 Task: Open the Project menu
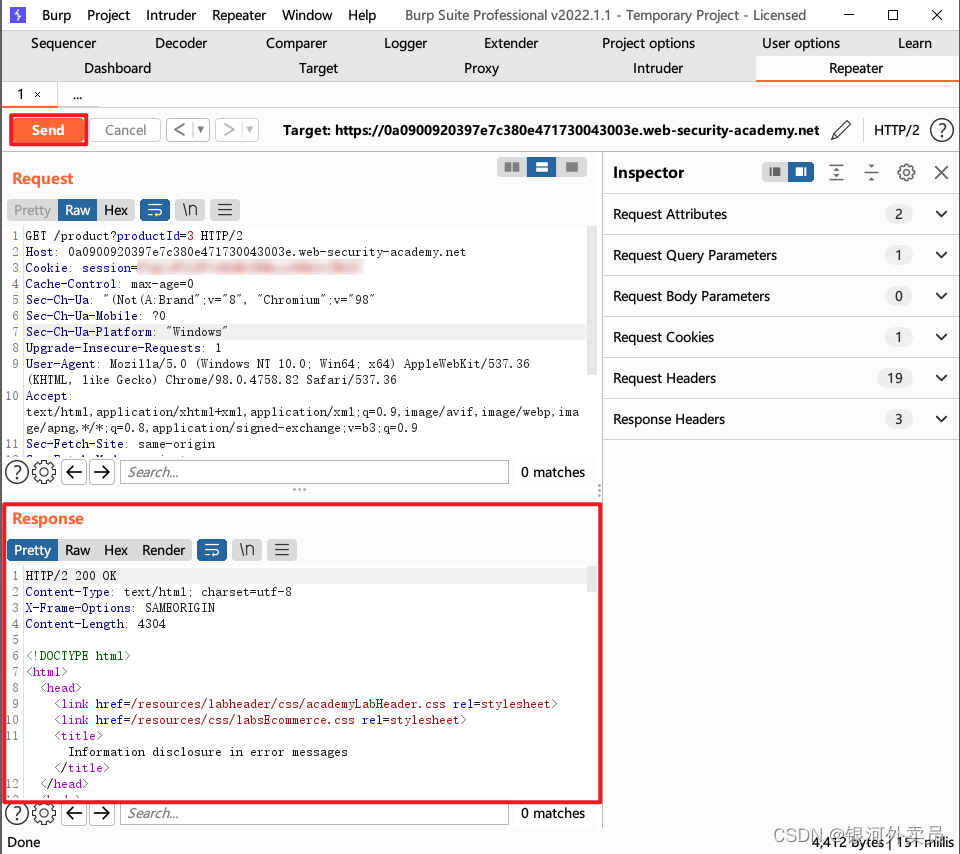(108, 15)
